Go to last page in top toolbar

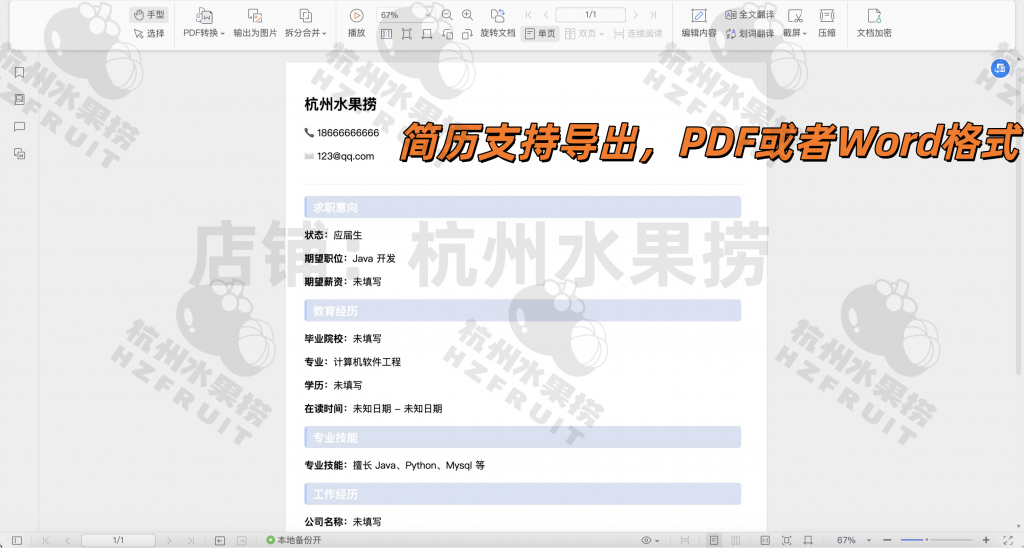pyautogui.click(x=653, y=14)
